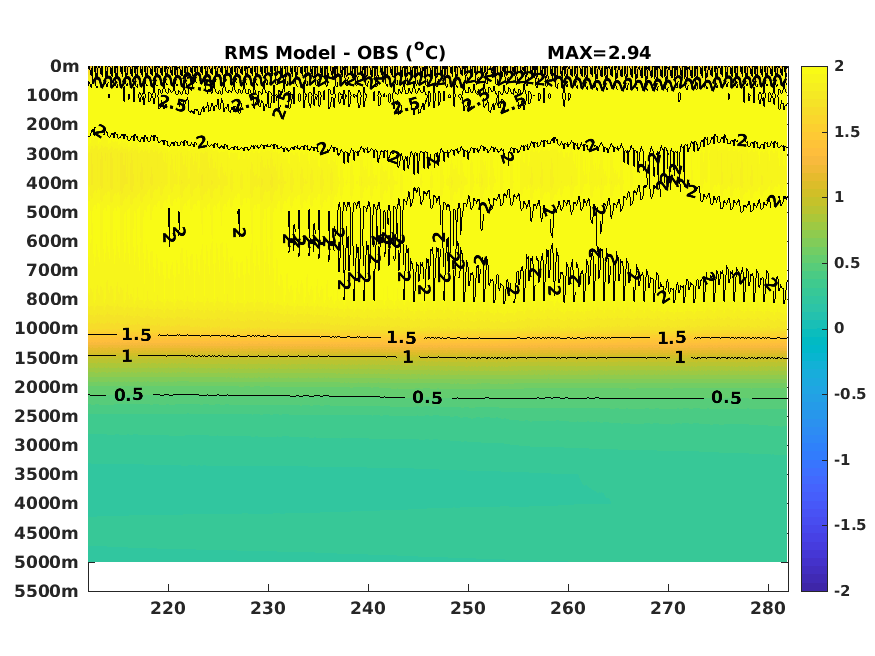Select the '1000m' depth axis label
Image resolution: width=875 pixels, height=656 pixels.
coord(47,329)
